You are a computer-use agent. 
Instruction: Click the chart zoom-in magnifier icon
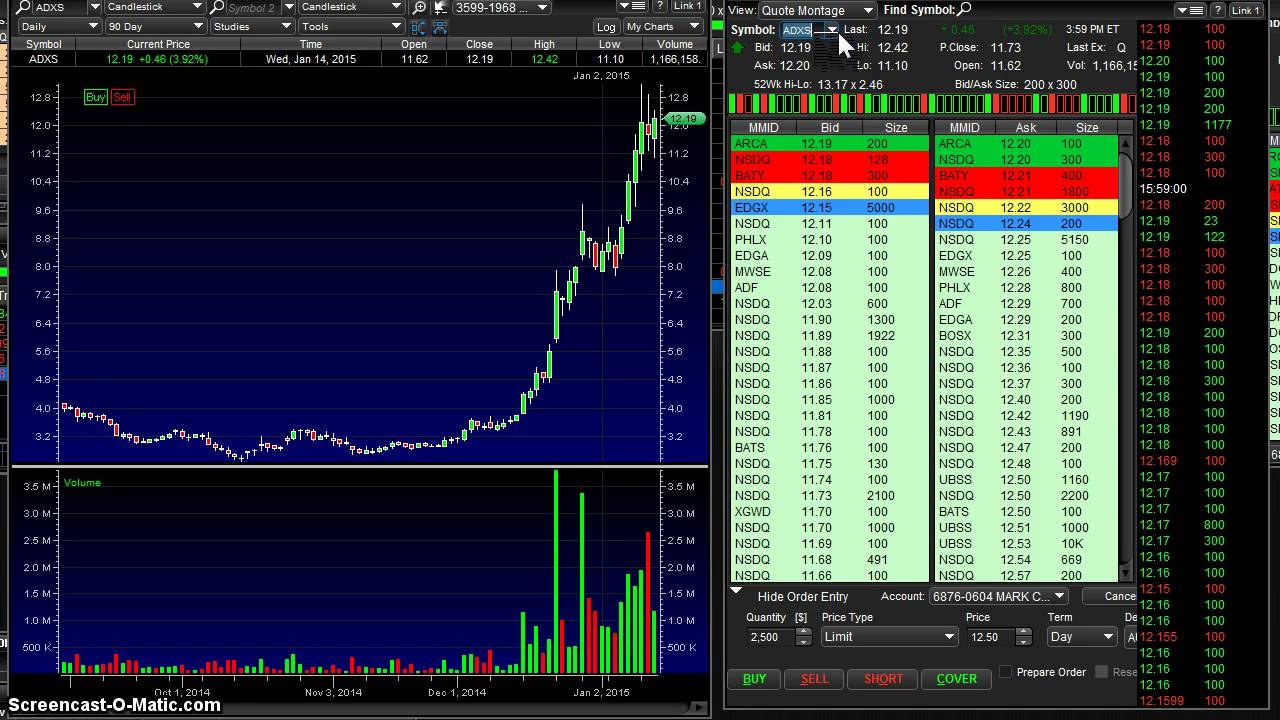coord(420,7)
